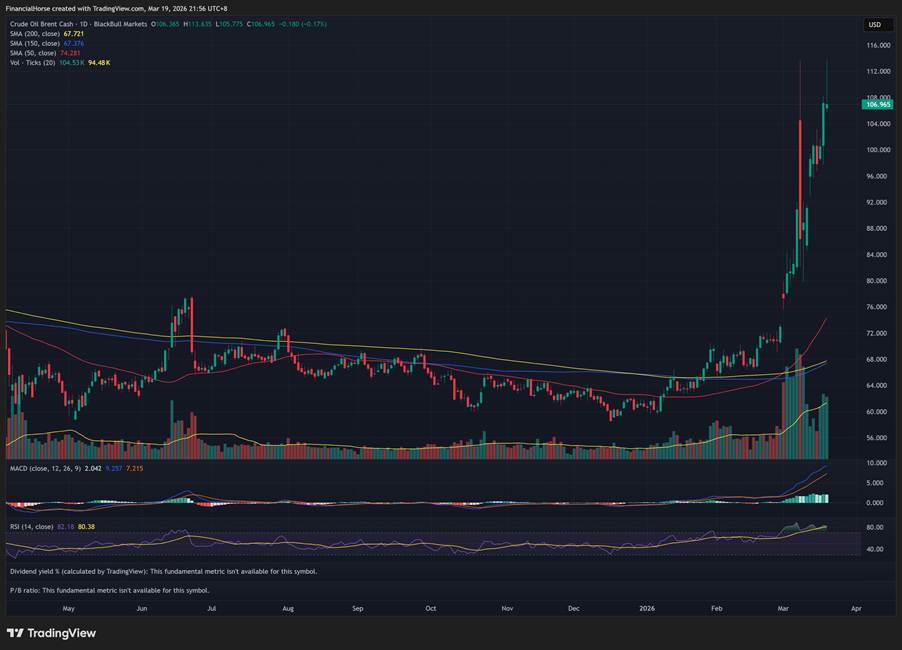
Task: Click the 116.000 price scale label
Action: pyautogui.click(x=878, y=46)
